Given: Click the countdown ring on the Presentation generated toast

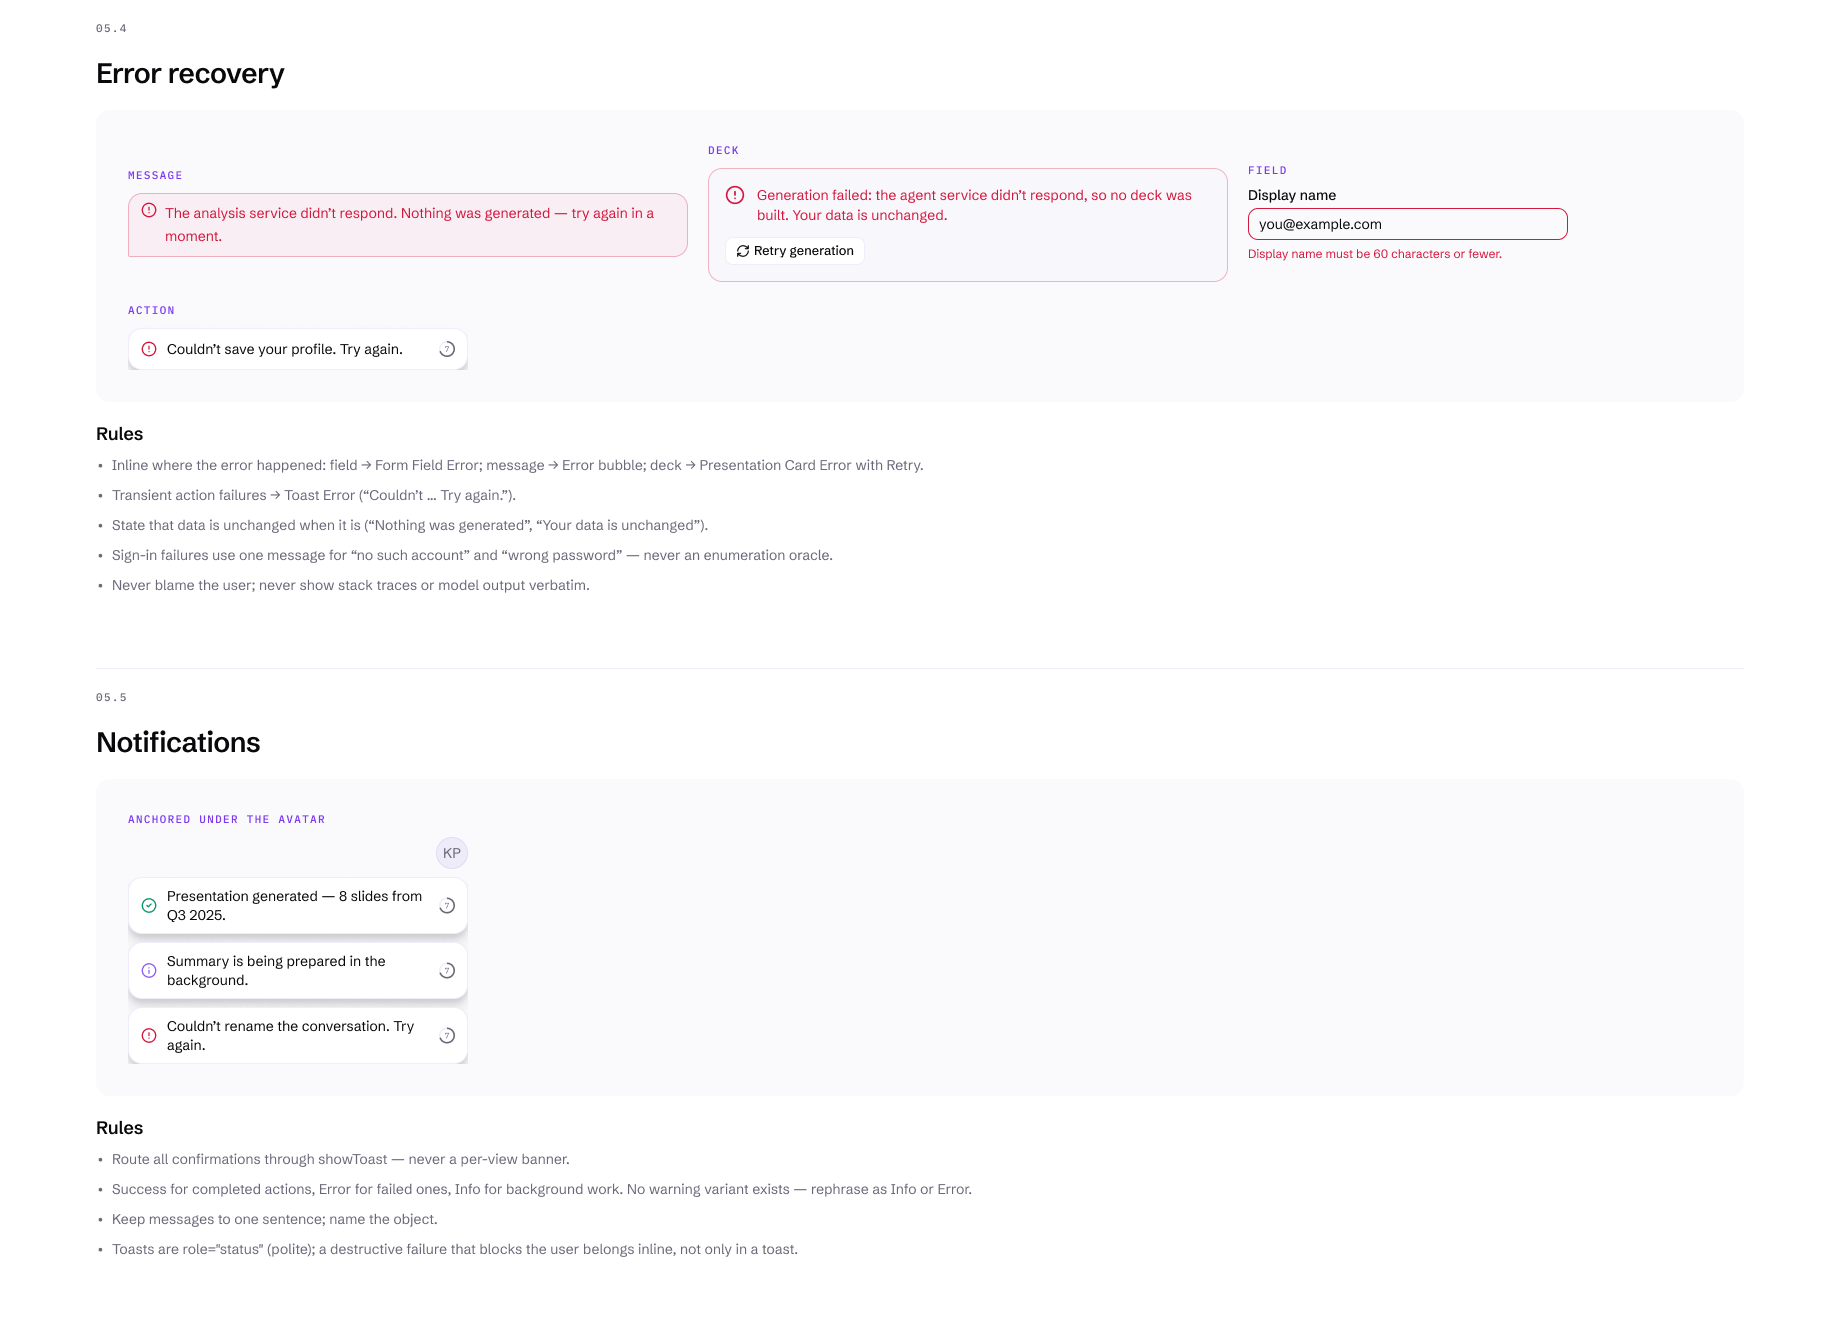Looking at the screenshot, I should point(447,906).
